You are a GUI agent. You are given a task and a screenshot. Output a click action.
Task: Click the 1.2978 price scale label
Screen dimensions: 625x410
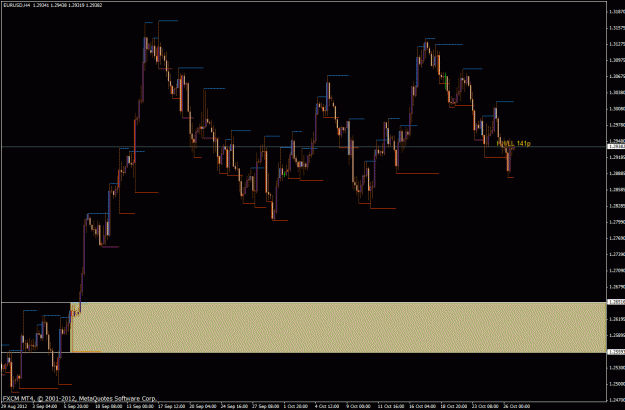click(617, 125)
